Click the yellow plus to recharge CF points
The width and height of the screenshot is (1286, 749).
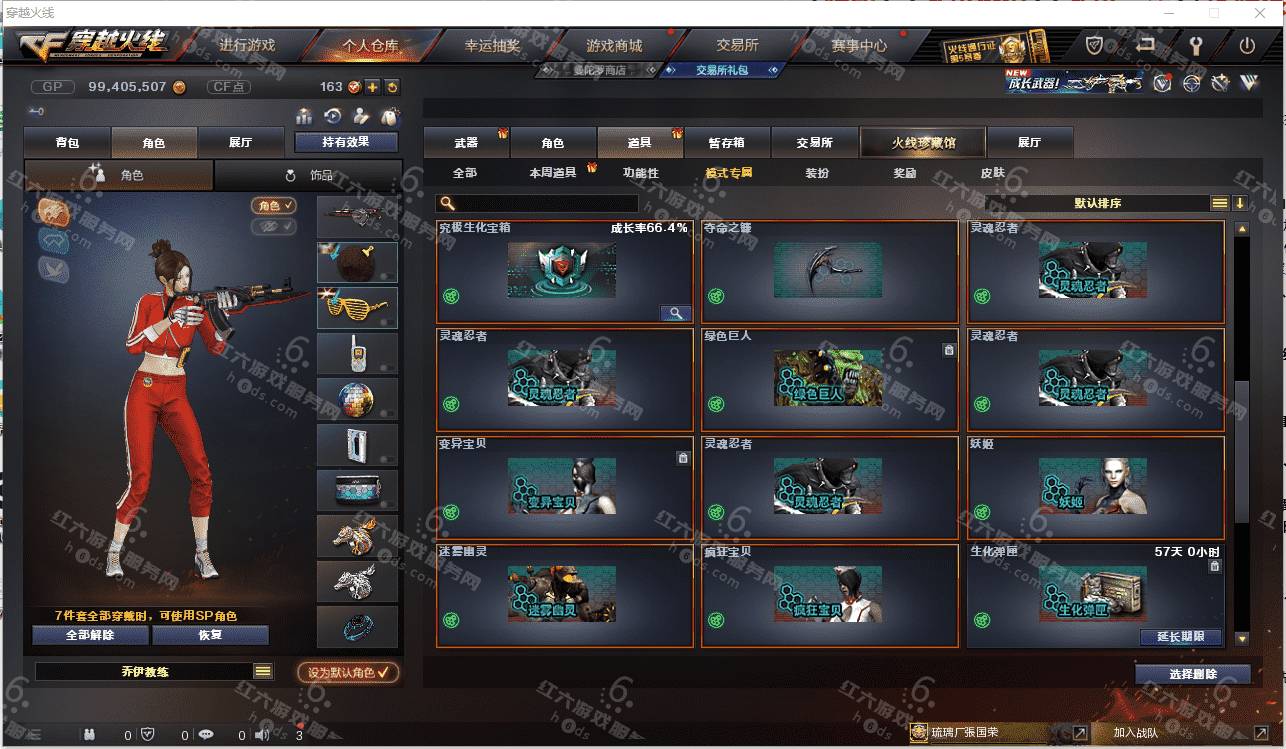click(372, 87)
